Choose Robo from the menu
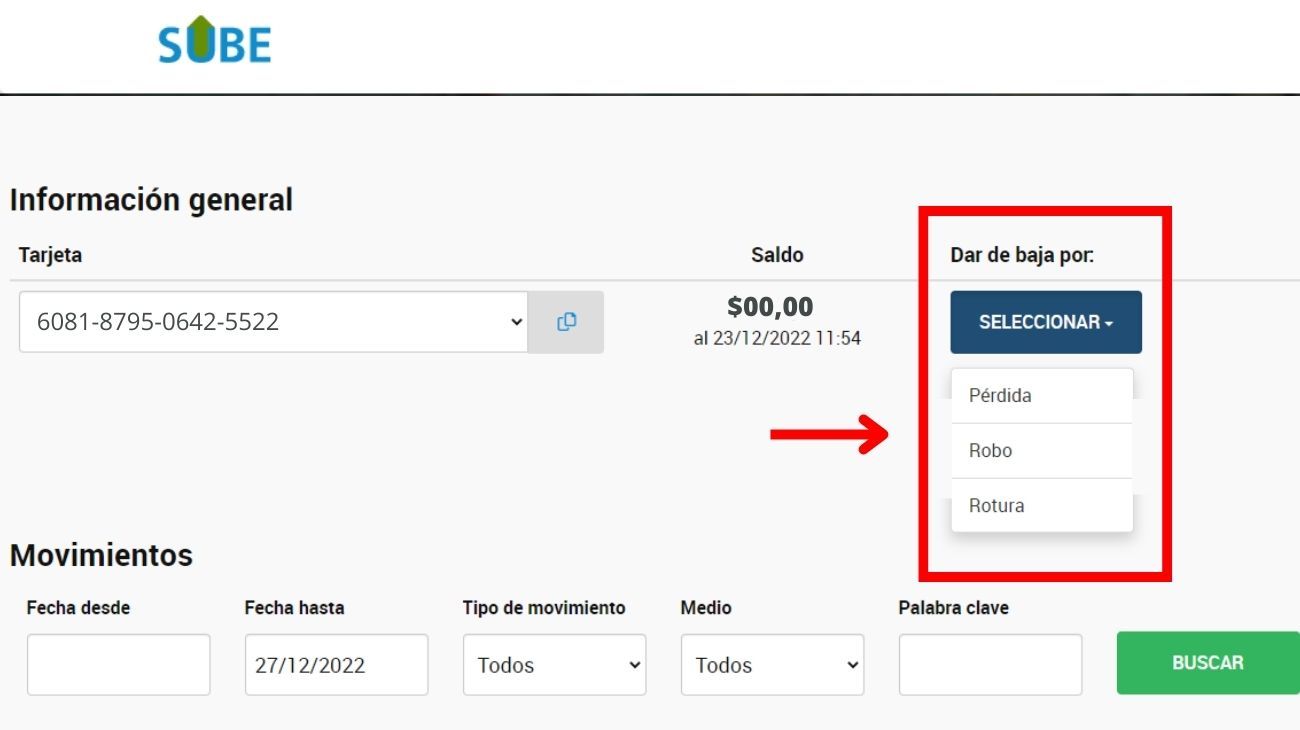The width and height of the screenshot is (1300, 730). click(x=1042, y=451)
